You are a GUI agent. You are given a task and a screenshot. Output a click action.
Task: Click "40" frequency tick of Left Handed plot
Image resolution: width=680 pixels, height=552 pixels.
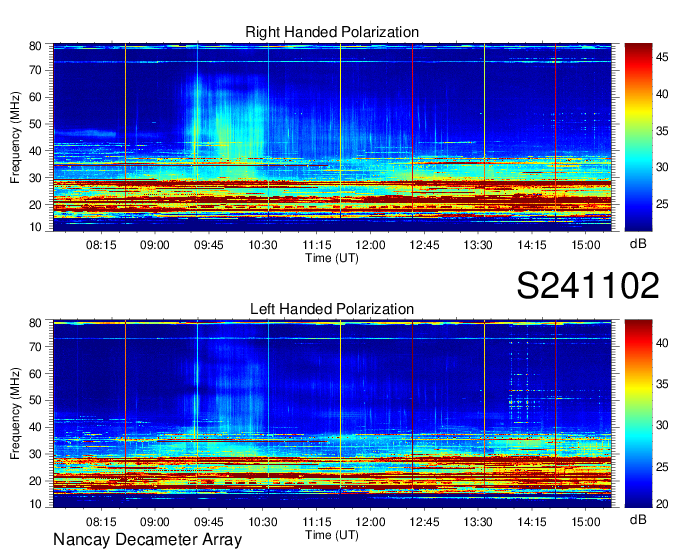(35, 427)
